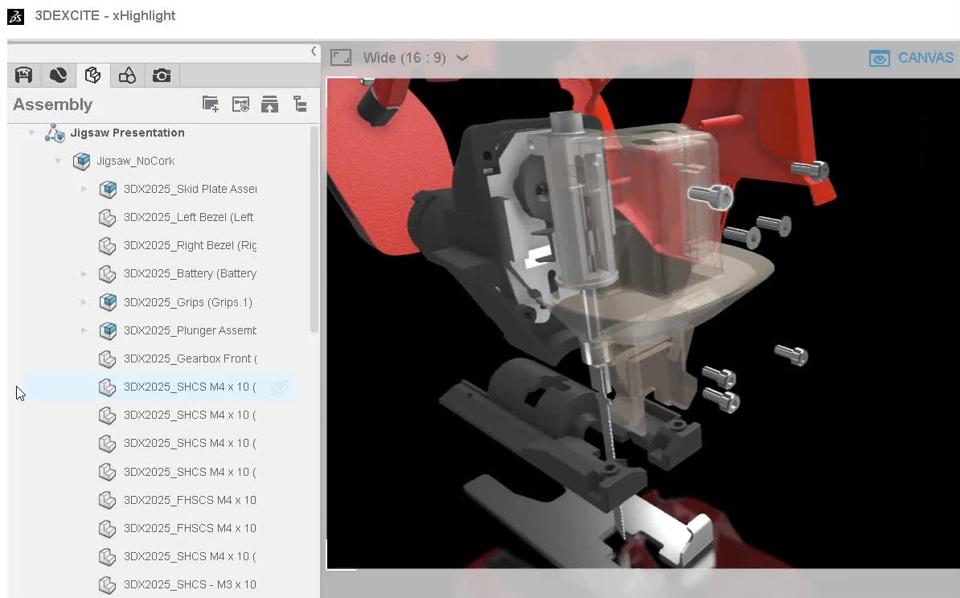Click the CANVAS button label
Viewport: 960px width, 598px height.
click(925, 58)
